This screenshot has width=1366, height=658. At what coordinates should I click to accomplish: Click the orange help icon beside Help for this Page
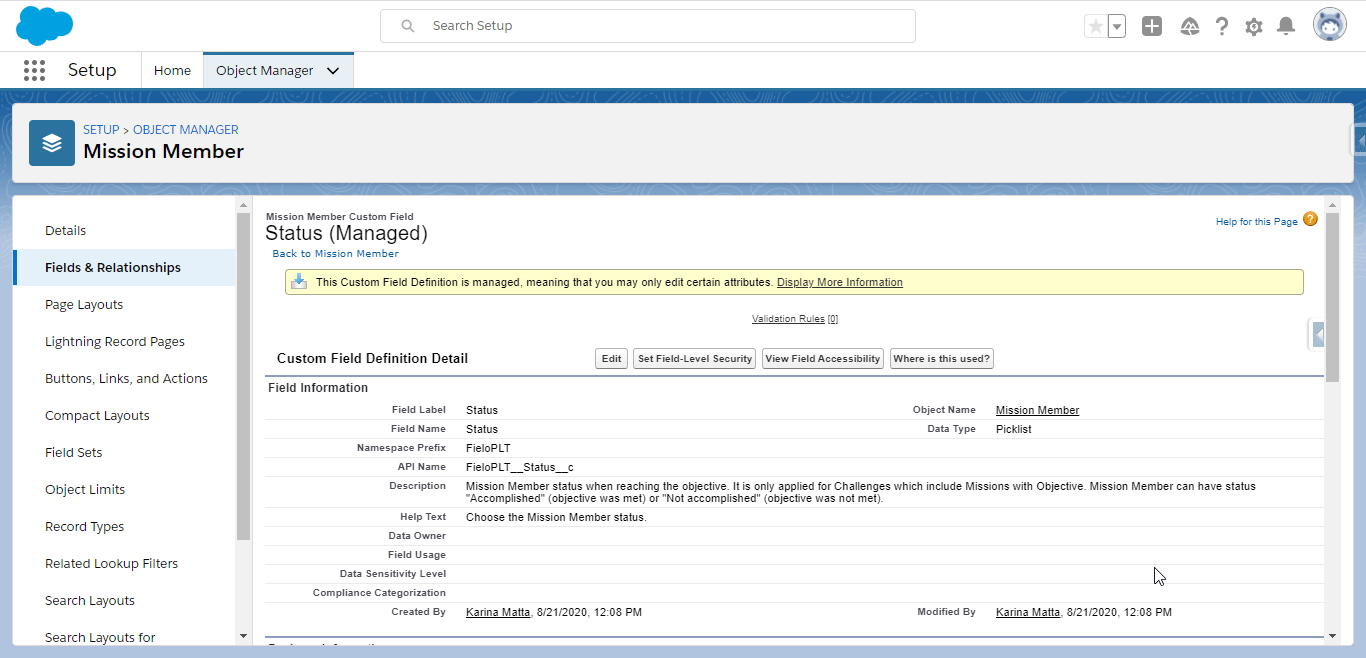click(x=1310, y=219)
